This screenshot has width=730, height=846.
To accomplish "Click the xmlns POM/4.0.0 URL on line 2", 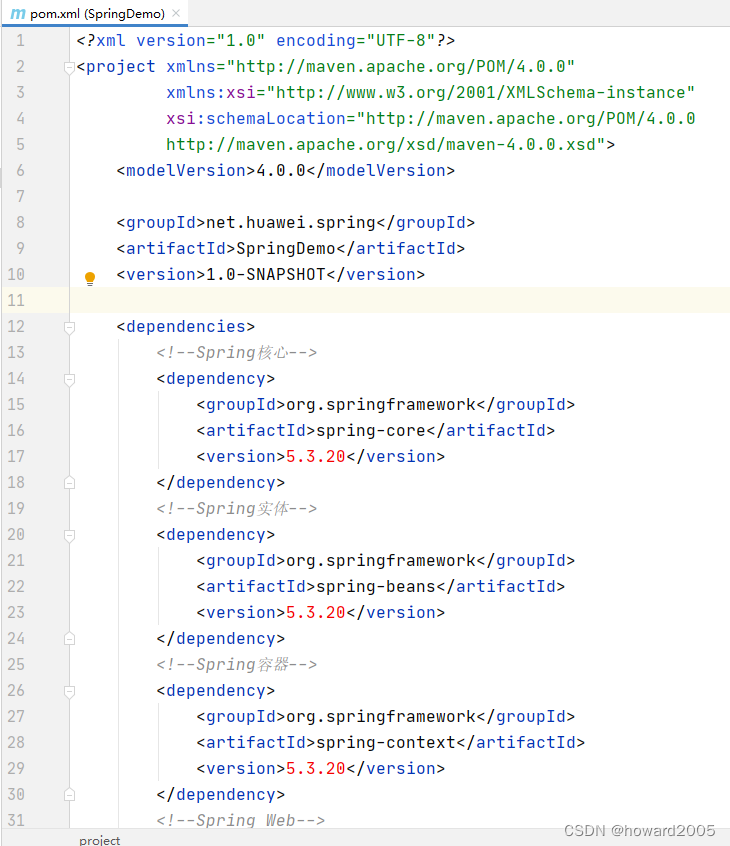I will (x=400, y=66).
